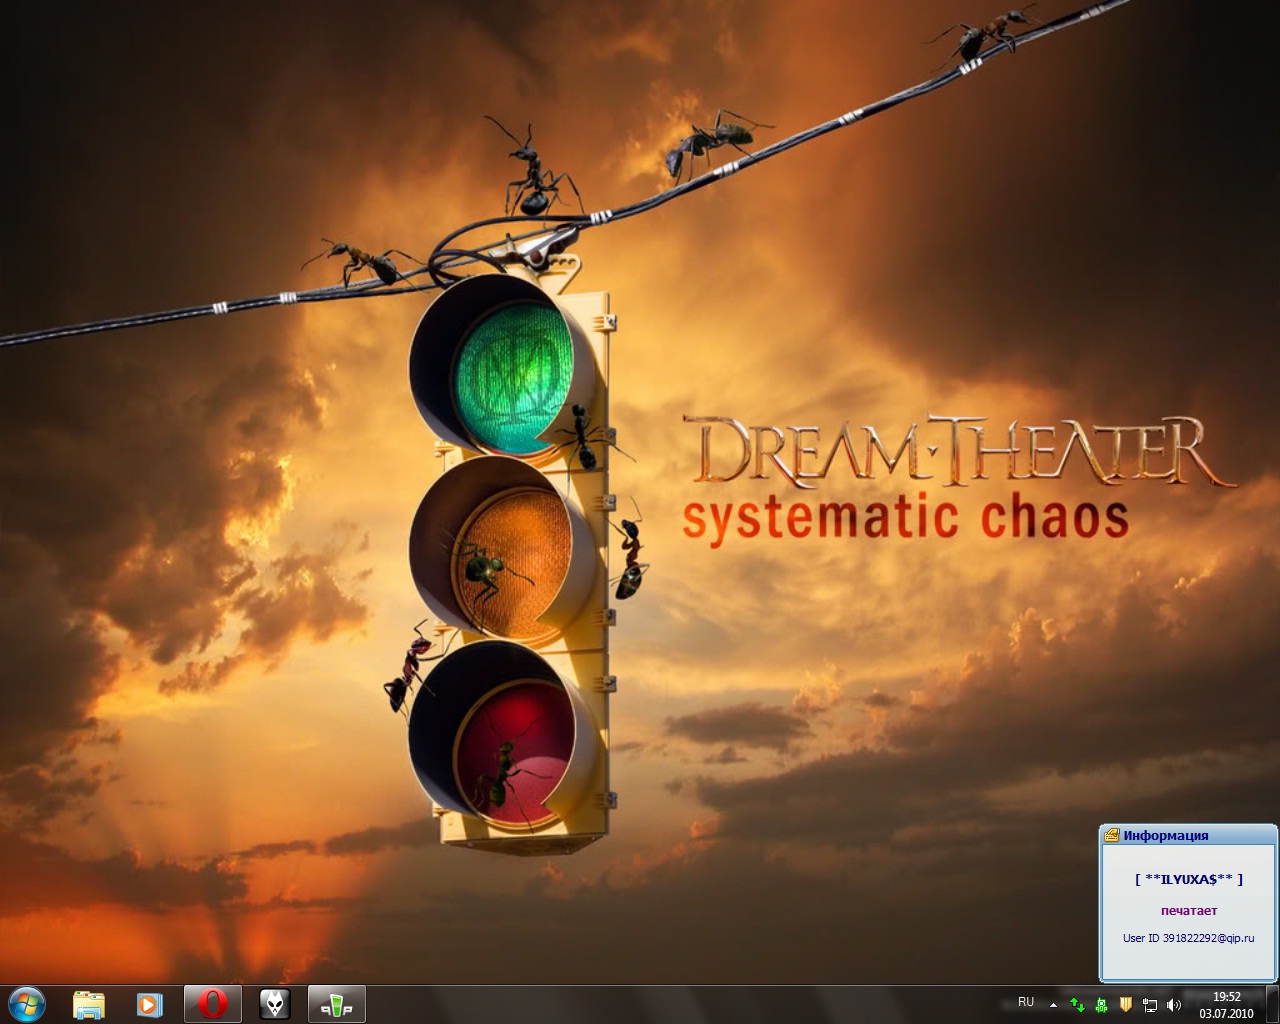1280x1024 pixels.
Task: Open Windows Explorer from the taskbar
Action: click(89, 1004)
